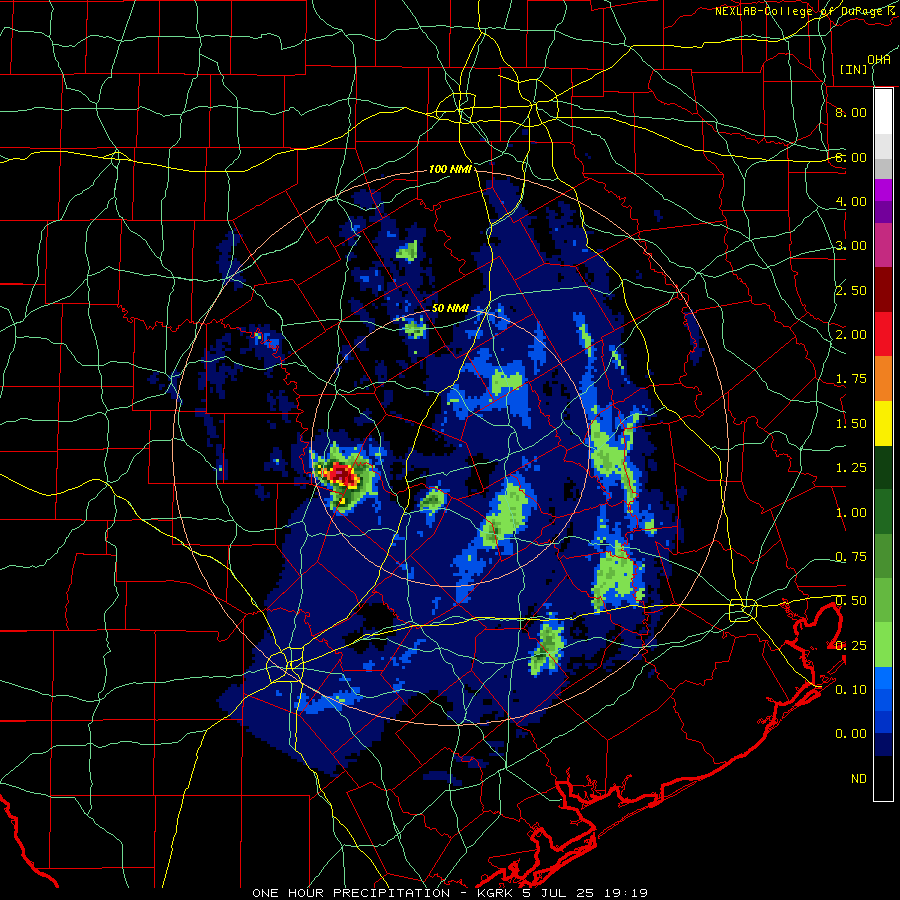Click the 2.50 scale value
Screen dimensions: 900x900
[851, 290]
